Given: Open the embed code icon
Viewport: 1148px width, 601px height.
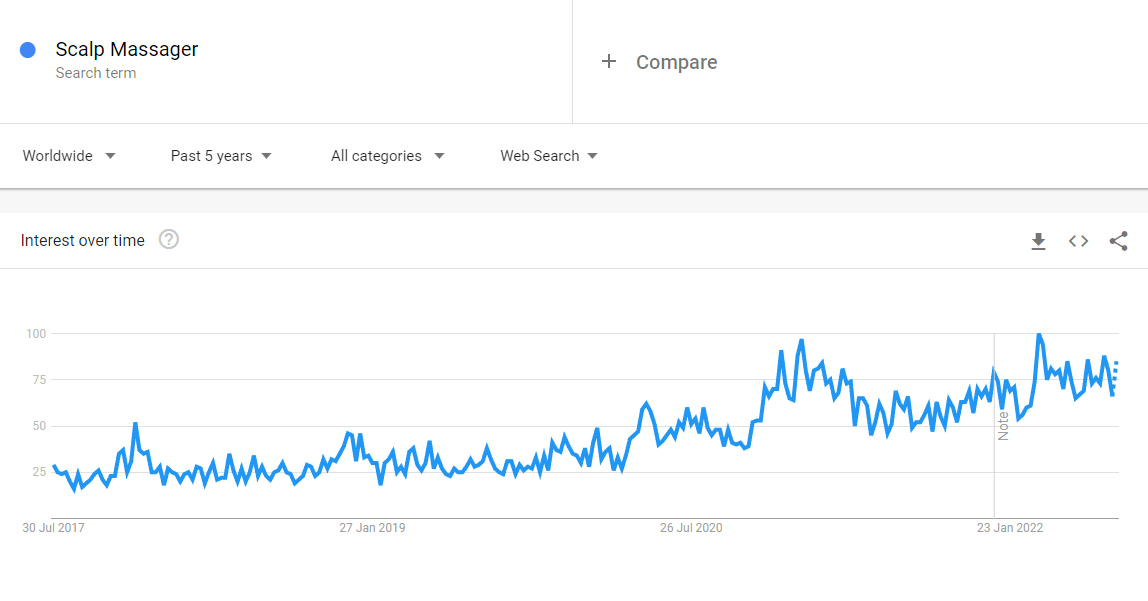Looking at the screenshot, I should pyautogui.click(x=1078, y=241).
